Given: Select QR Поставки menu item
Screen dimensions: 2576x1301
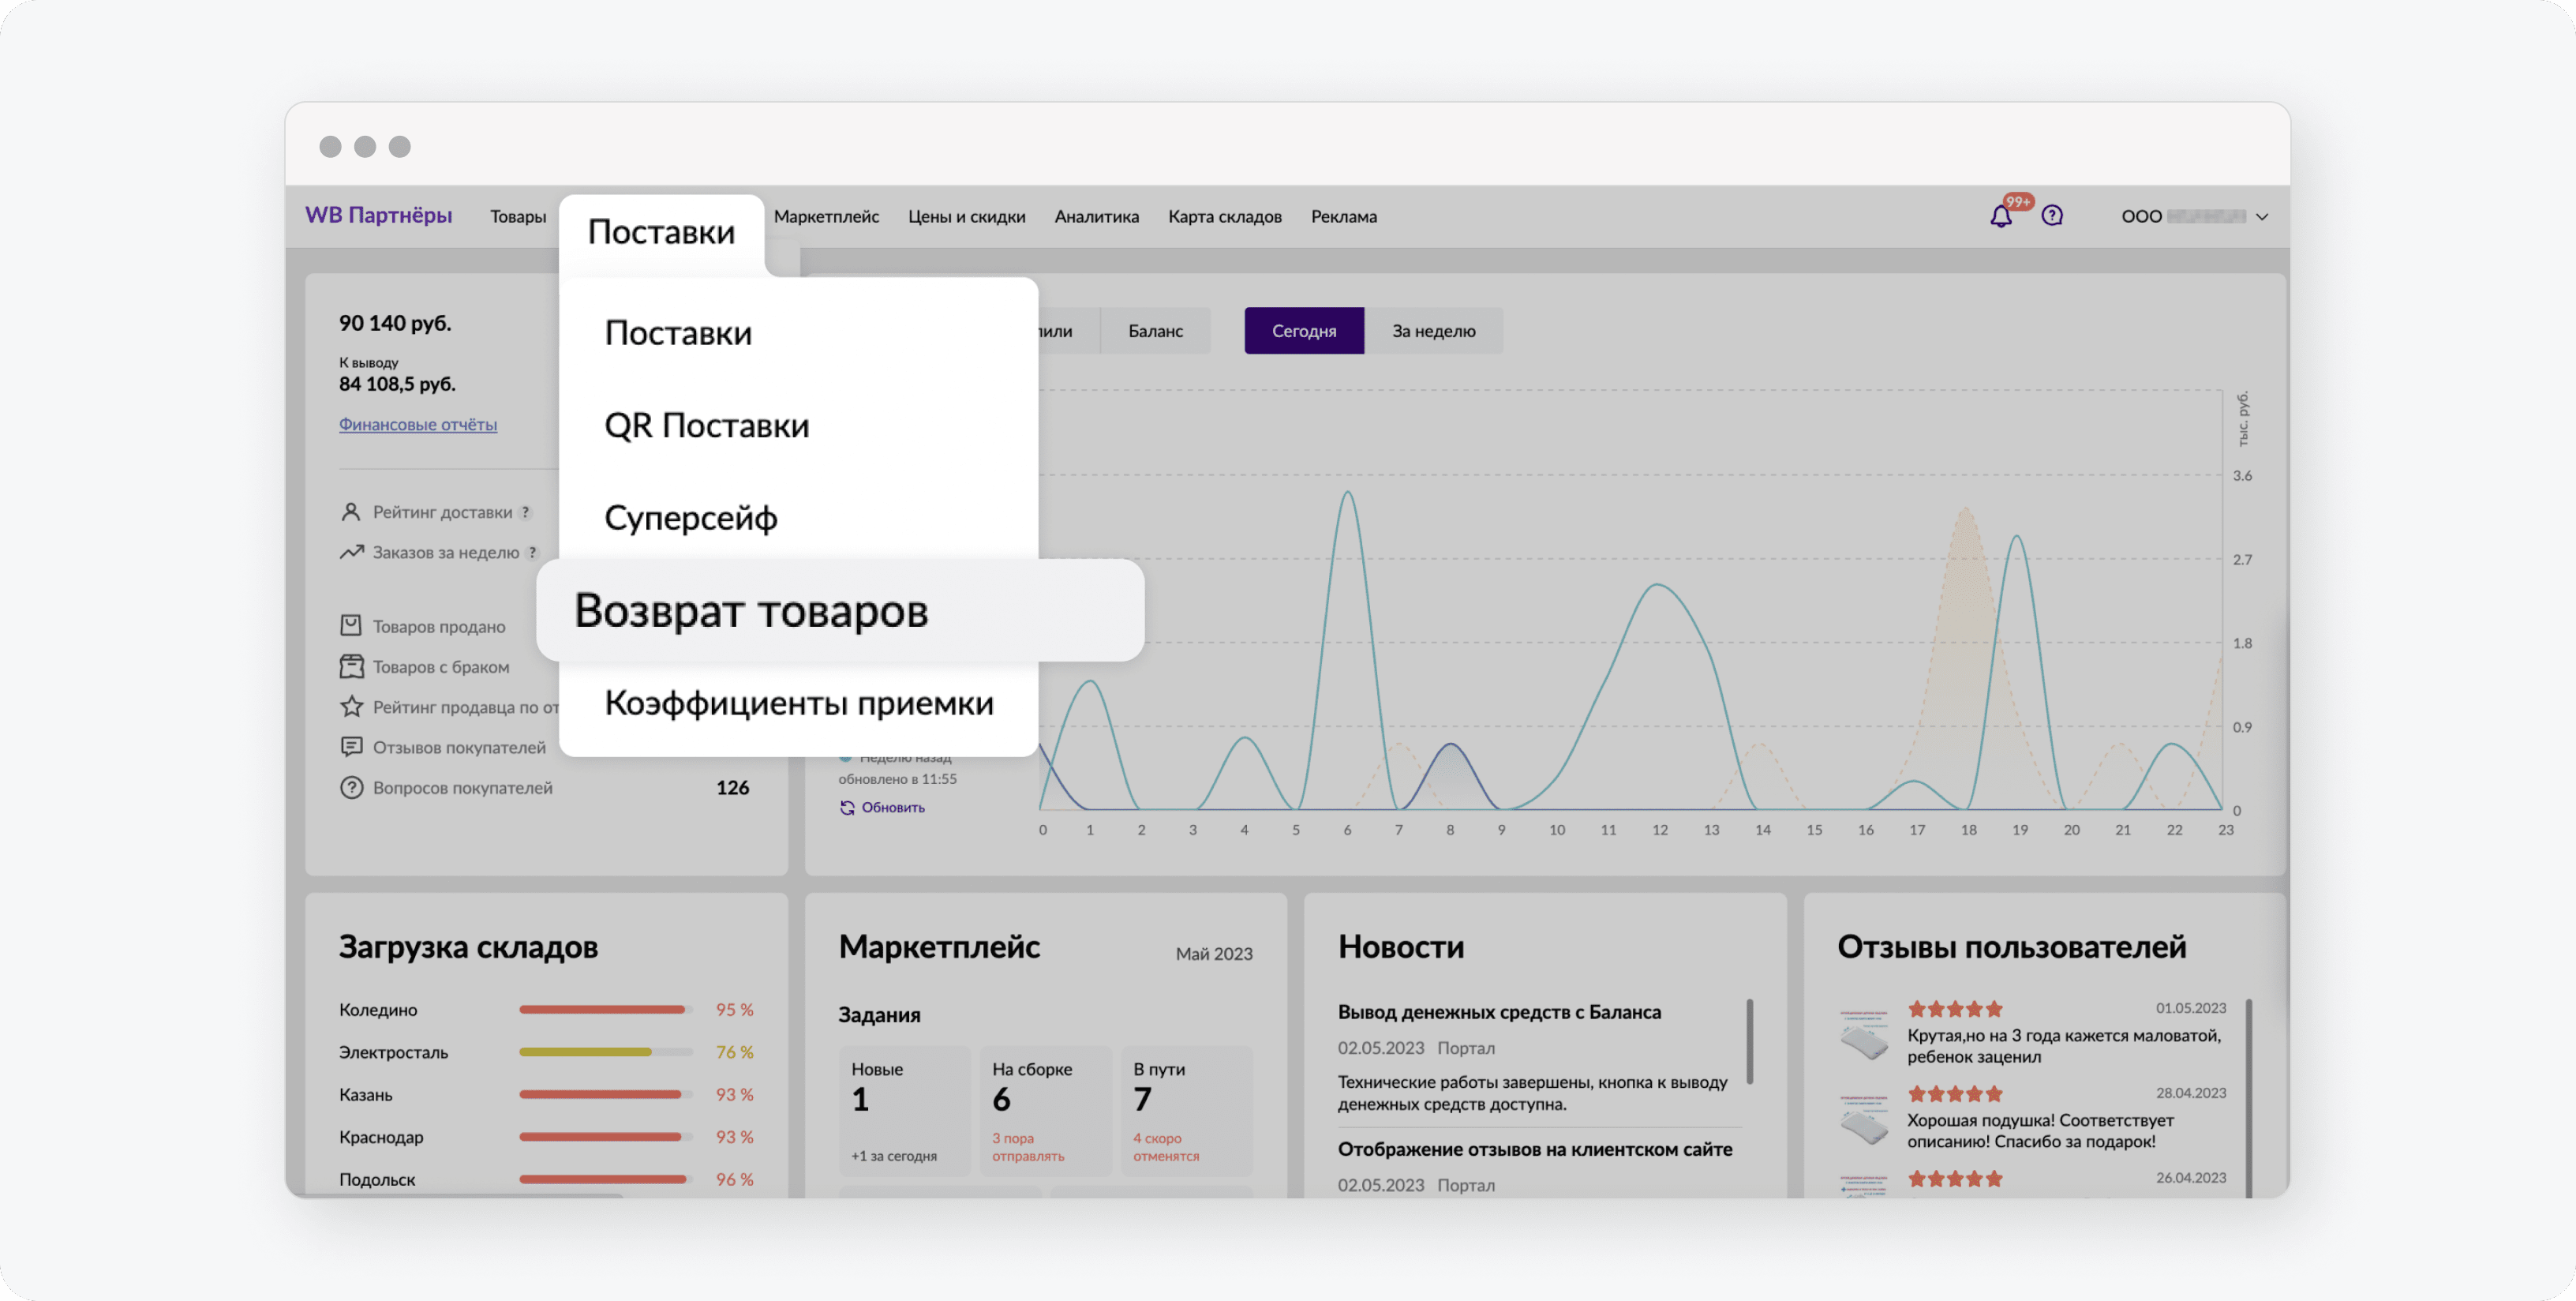Looking at the screenshot, I should click(706, 426).
